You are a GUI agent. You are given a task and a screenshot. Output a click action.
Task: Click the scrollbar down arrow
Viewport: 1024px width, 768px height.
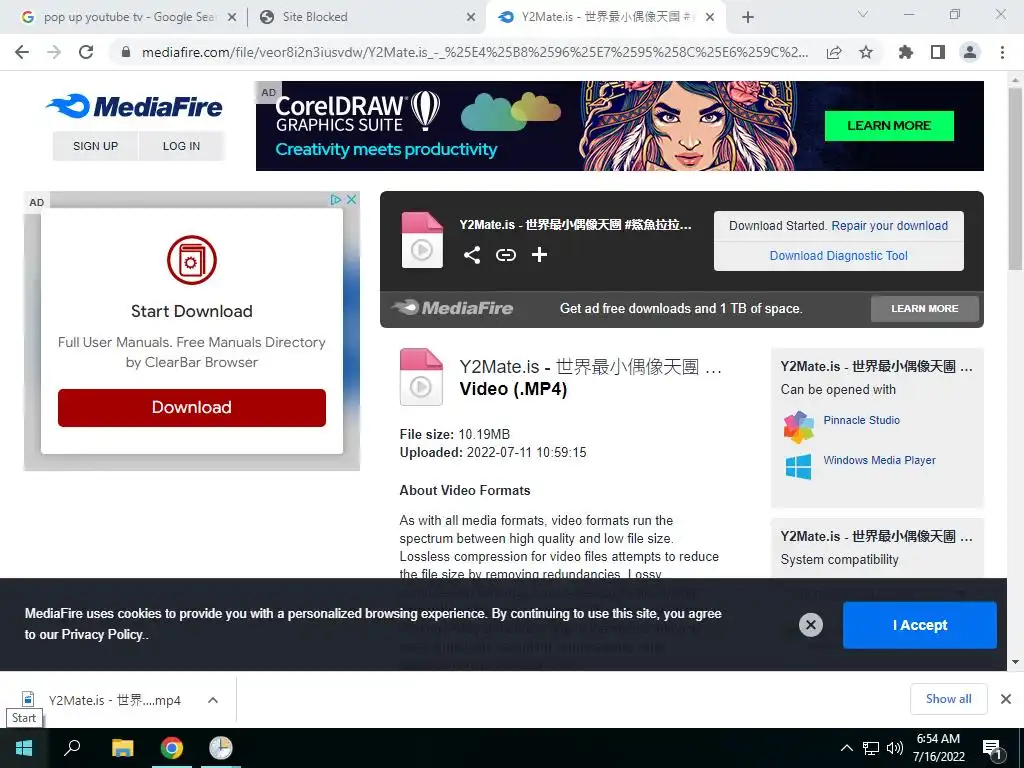pos(1016,662)
